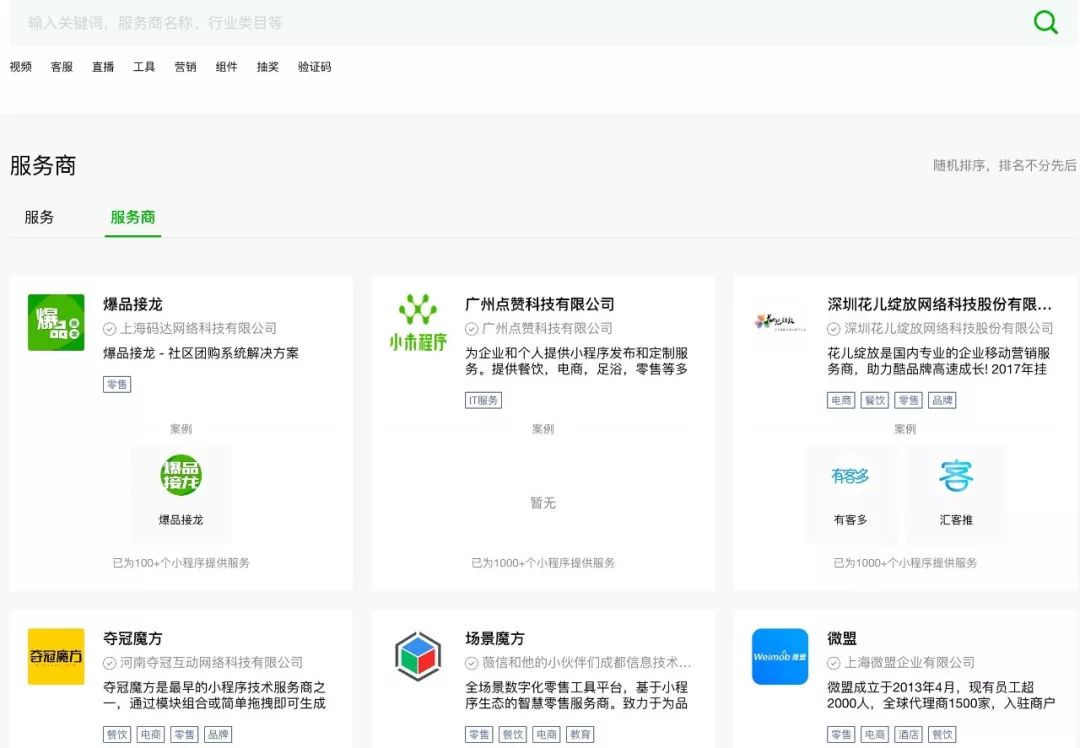Switch to the 服务 tab
This screenshot has width=1080, height=748.
tap(39, 217)
